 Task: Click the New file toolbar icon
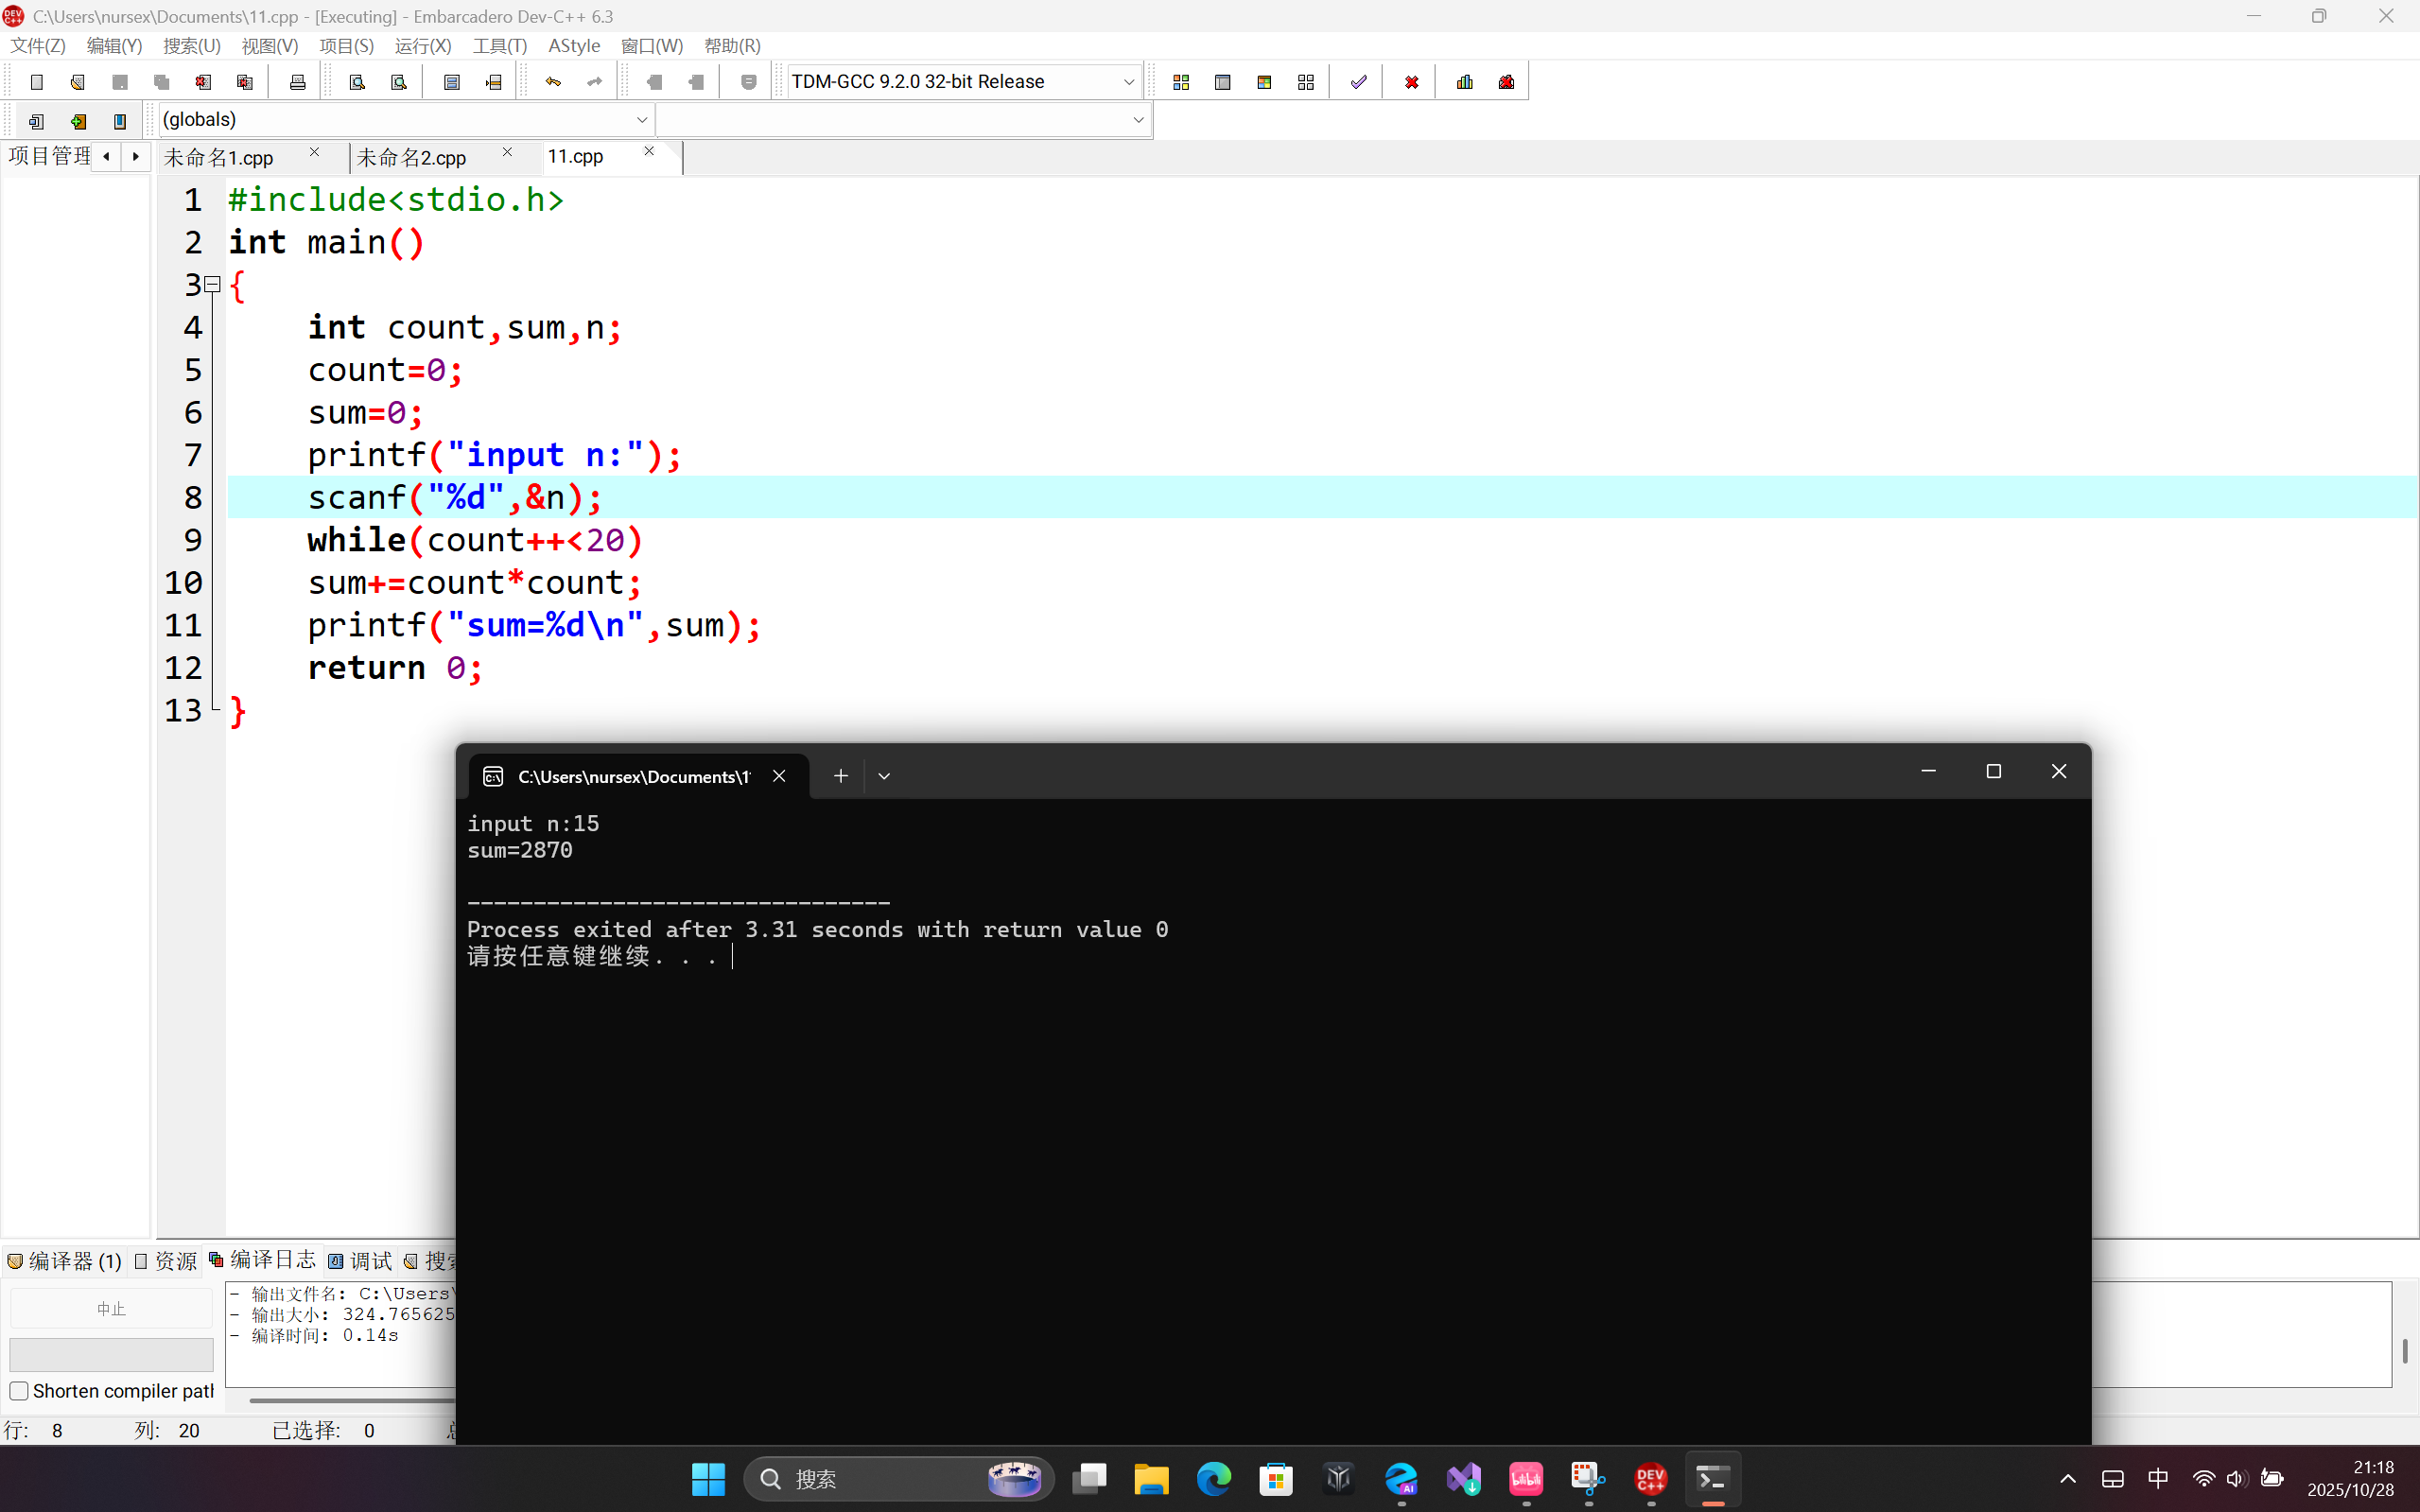[37, 82]
